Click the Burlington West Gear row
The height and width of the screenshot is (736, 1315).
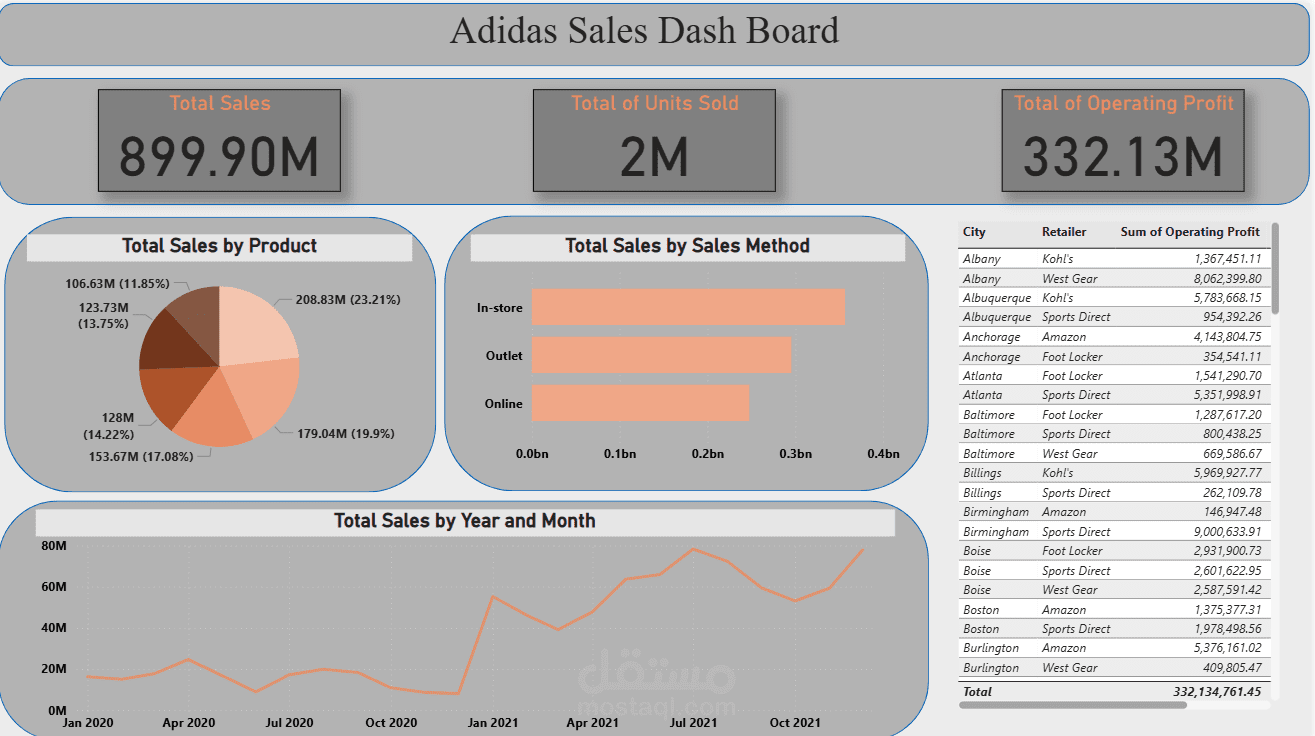point(1113,668)
